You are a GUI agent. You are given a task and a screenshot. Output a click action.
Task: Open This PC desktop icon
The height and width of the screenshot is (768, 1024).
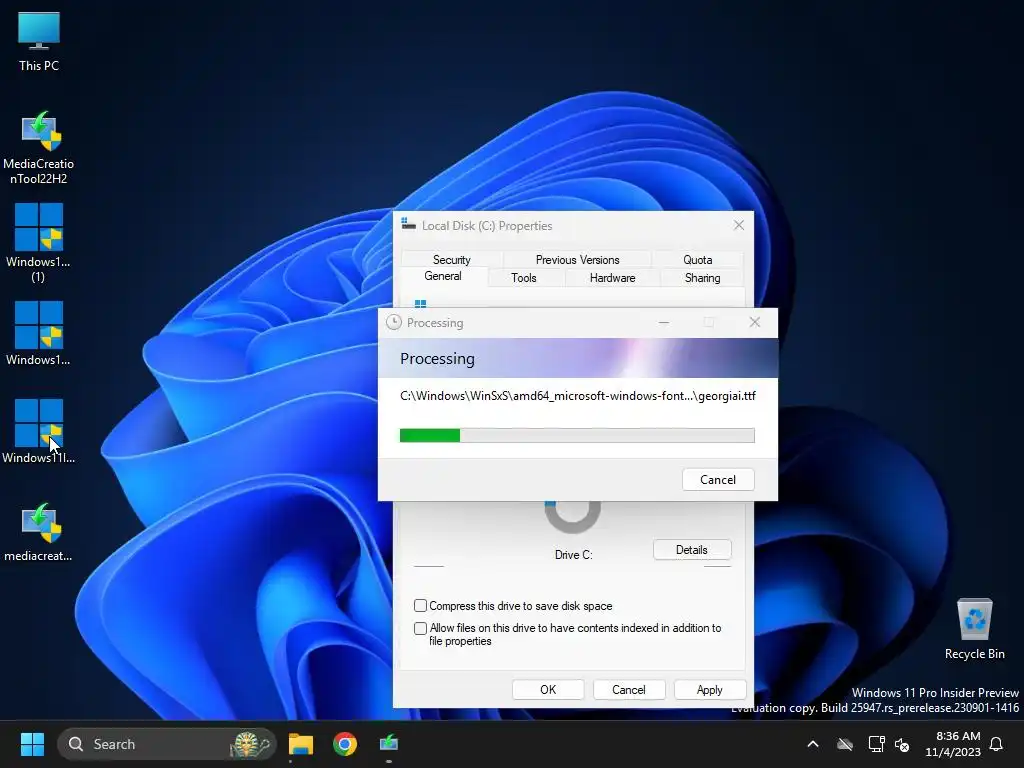(x=39, y=40)
